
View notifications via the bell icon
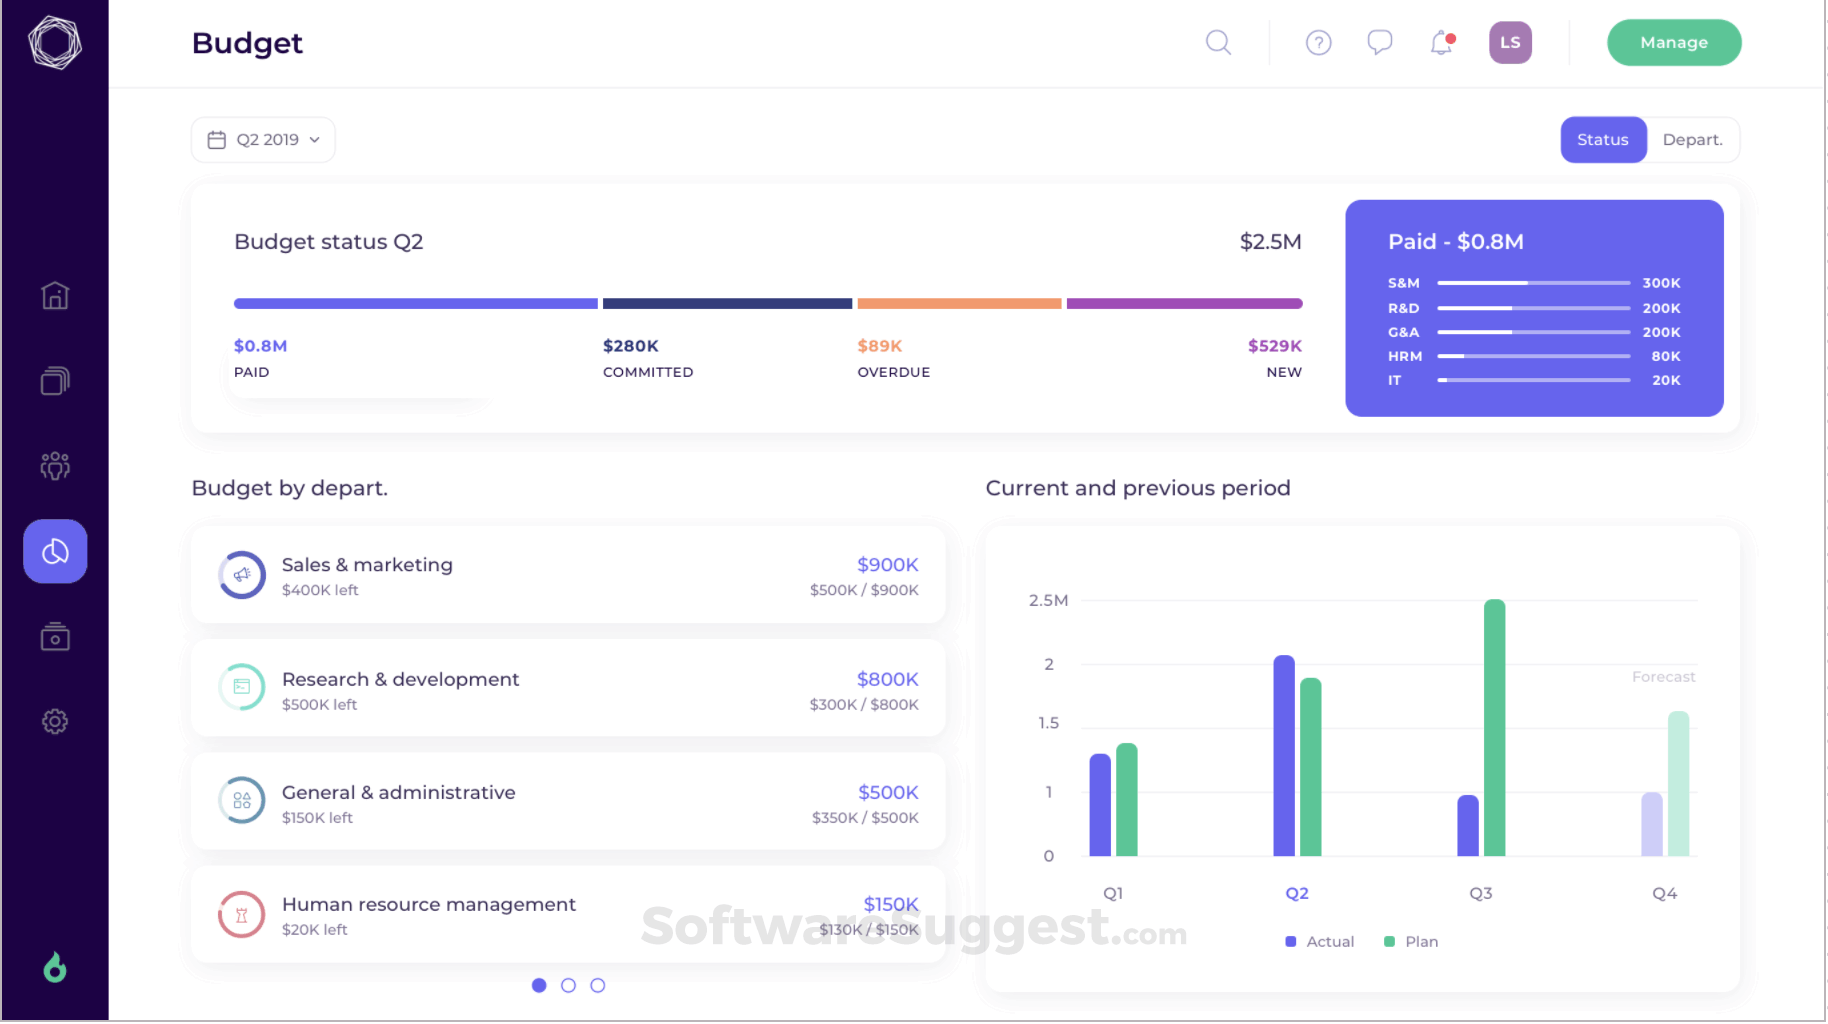click(x=1440, y=42)
